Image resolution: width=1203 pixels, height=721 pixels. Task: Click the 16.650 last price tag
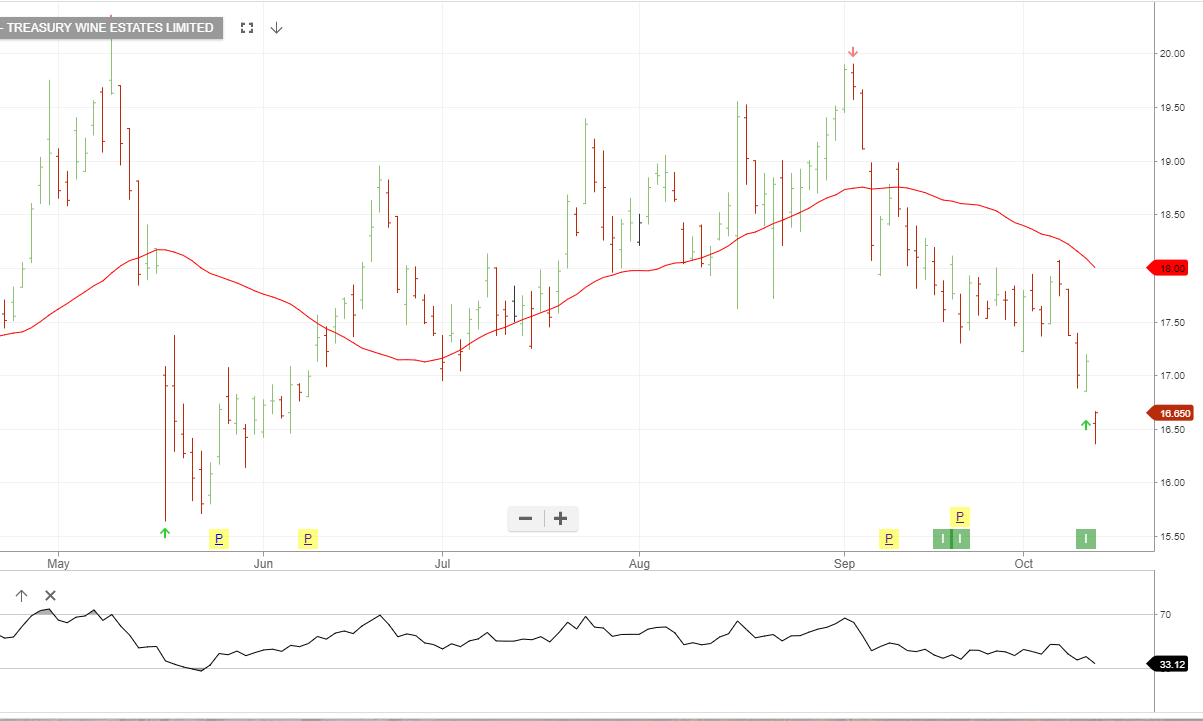[1171, 413]
